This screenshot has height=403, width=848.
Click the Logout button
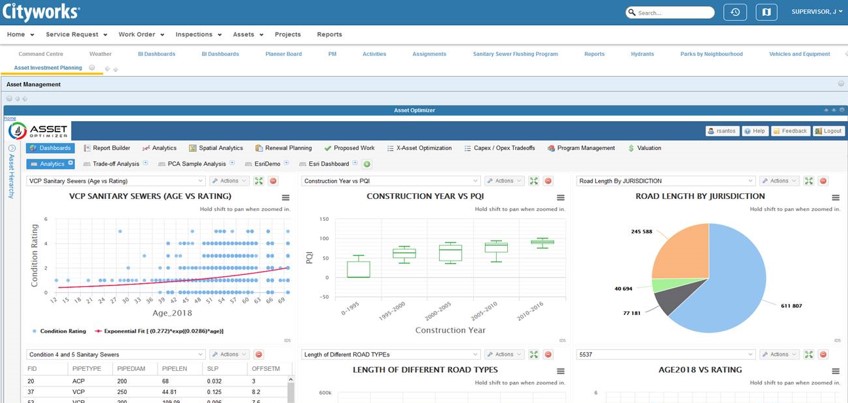(829, 131)
